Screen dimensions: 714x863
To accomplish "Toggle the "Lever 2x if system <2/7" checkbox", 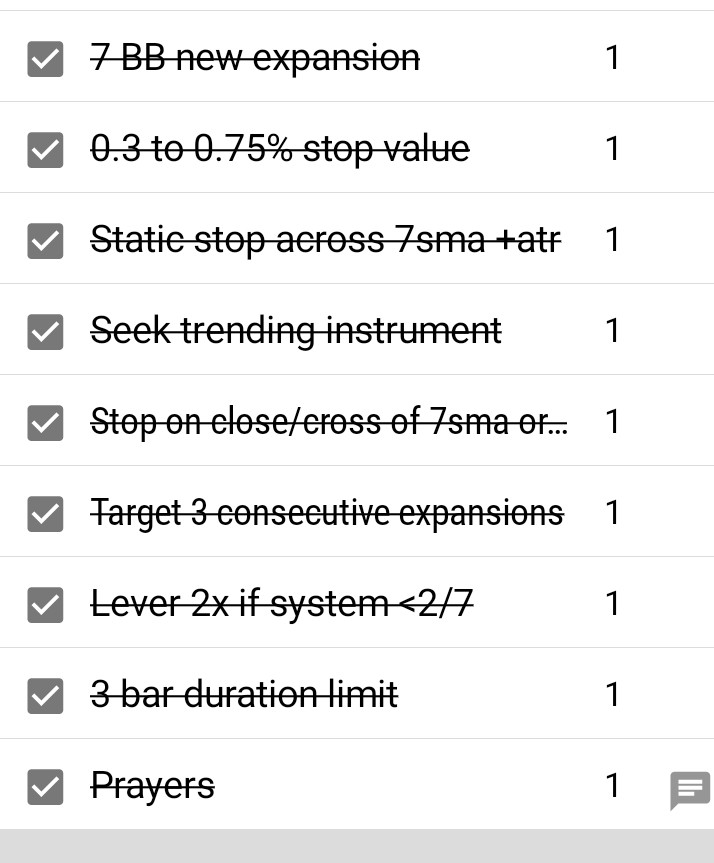I will [45, 605].
